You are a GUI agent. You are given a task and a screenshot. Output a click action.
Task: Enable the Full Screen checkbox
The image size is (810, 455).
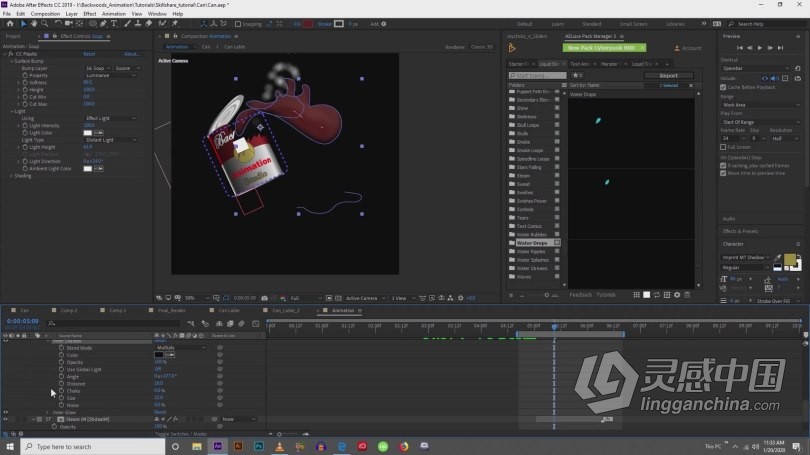(x=723, y=147)
